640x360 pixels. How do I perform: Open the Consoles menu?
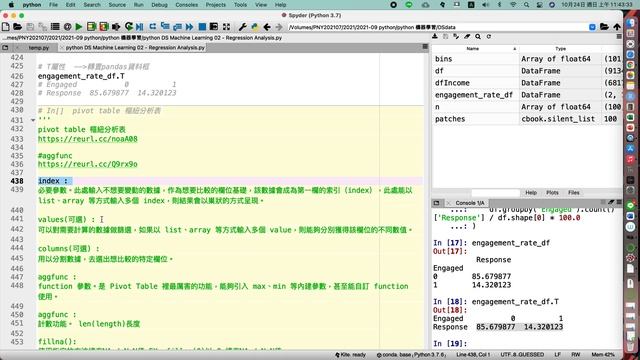[x=187, y=5]
